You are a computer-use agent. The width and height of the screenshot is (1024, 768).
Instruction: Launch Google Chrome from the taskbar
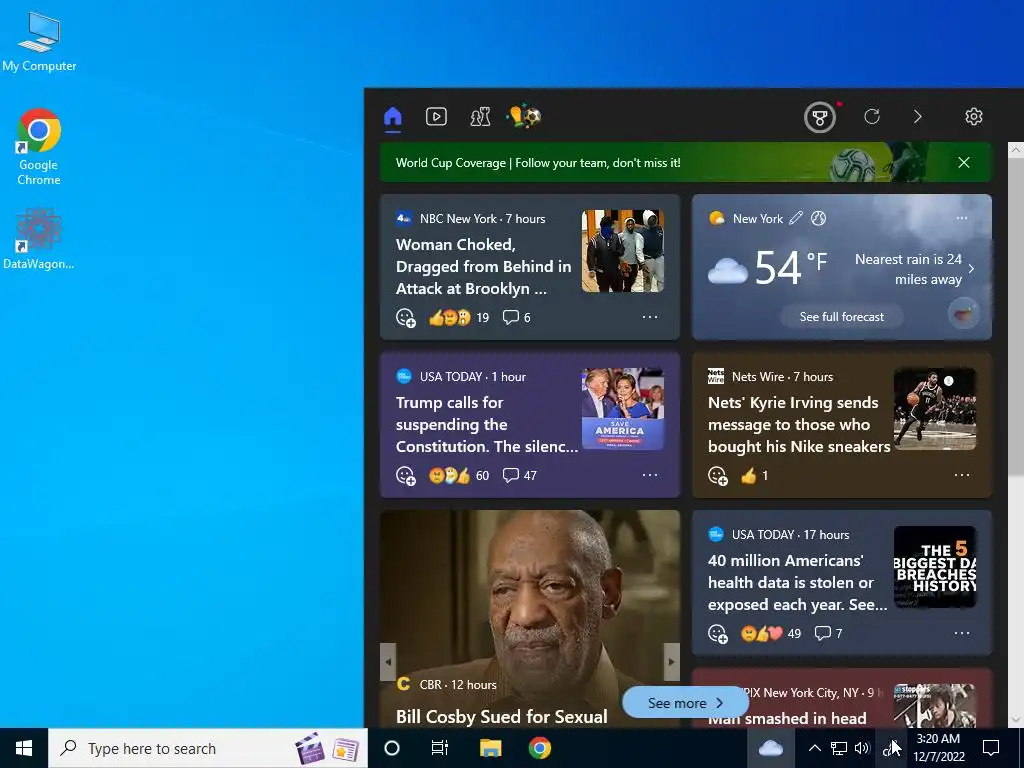coord(539,748)
